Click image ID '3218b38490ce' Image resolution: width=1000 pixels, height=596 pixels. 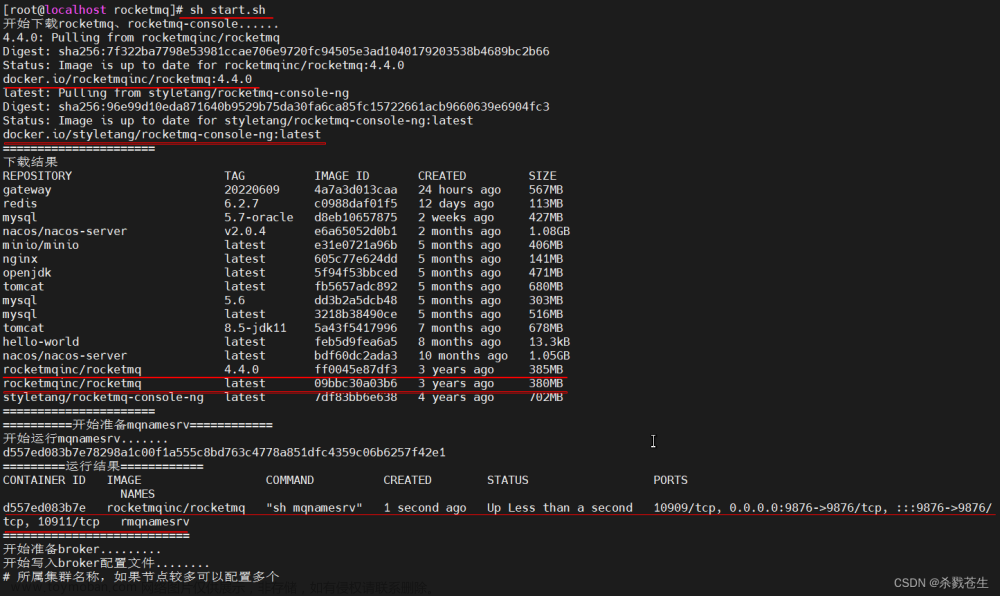(355, 314)
